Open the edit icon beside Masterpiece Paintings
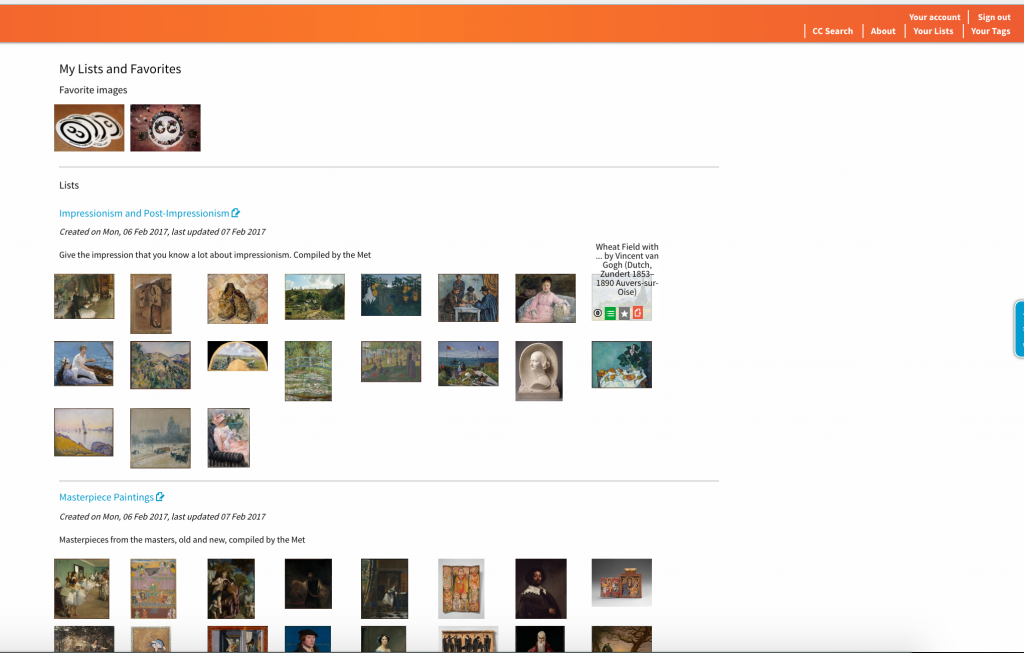This screenshot has width=1024, height=653. pyautogui.click(x=161, y=496)
